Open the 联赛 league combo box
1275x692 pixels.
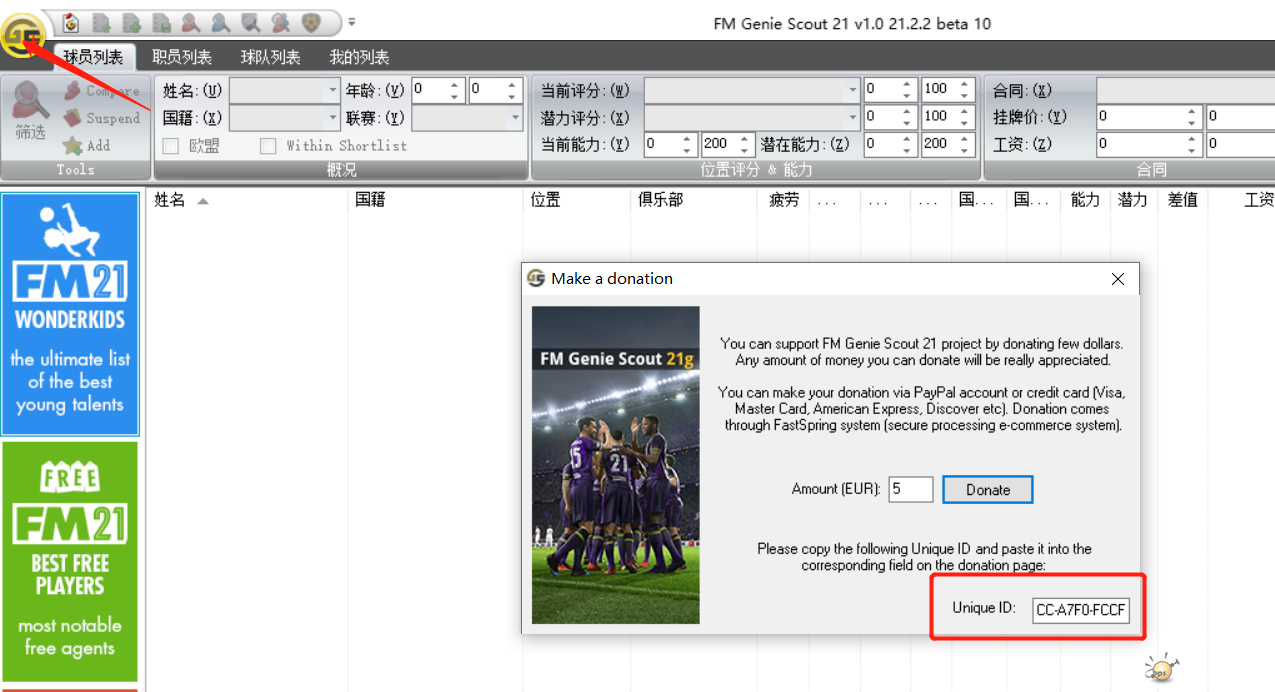(467, 118)
